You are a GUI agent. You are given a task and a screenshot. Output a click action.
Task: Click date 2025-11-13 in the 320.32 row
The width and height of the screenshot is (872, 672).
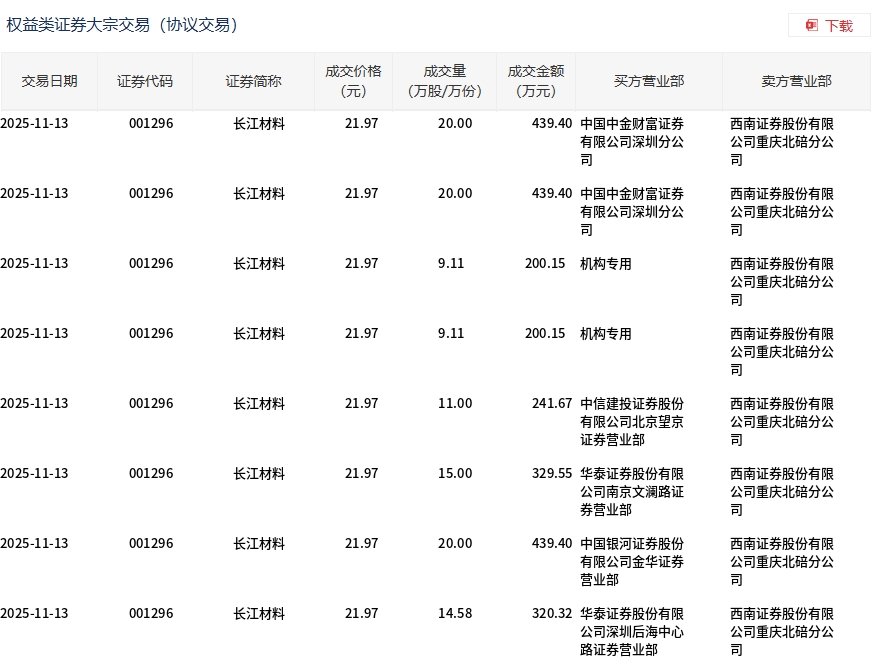click(34, 614)
